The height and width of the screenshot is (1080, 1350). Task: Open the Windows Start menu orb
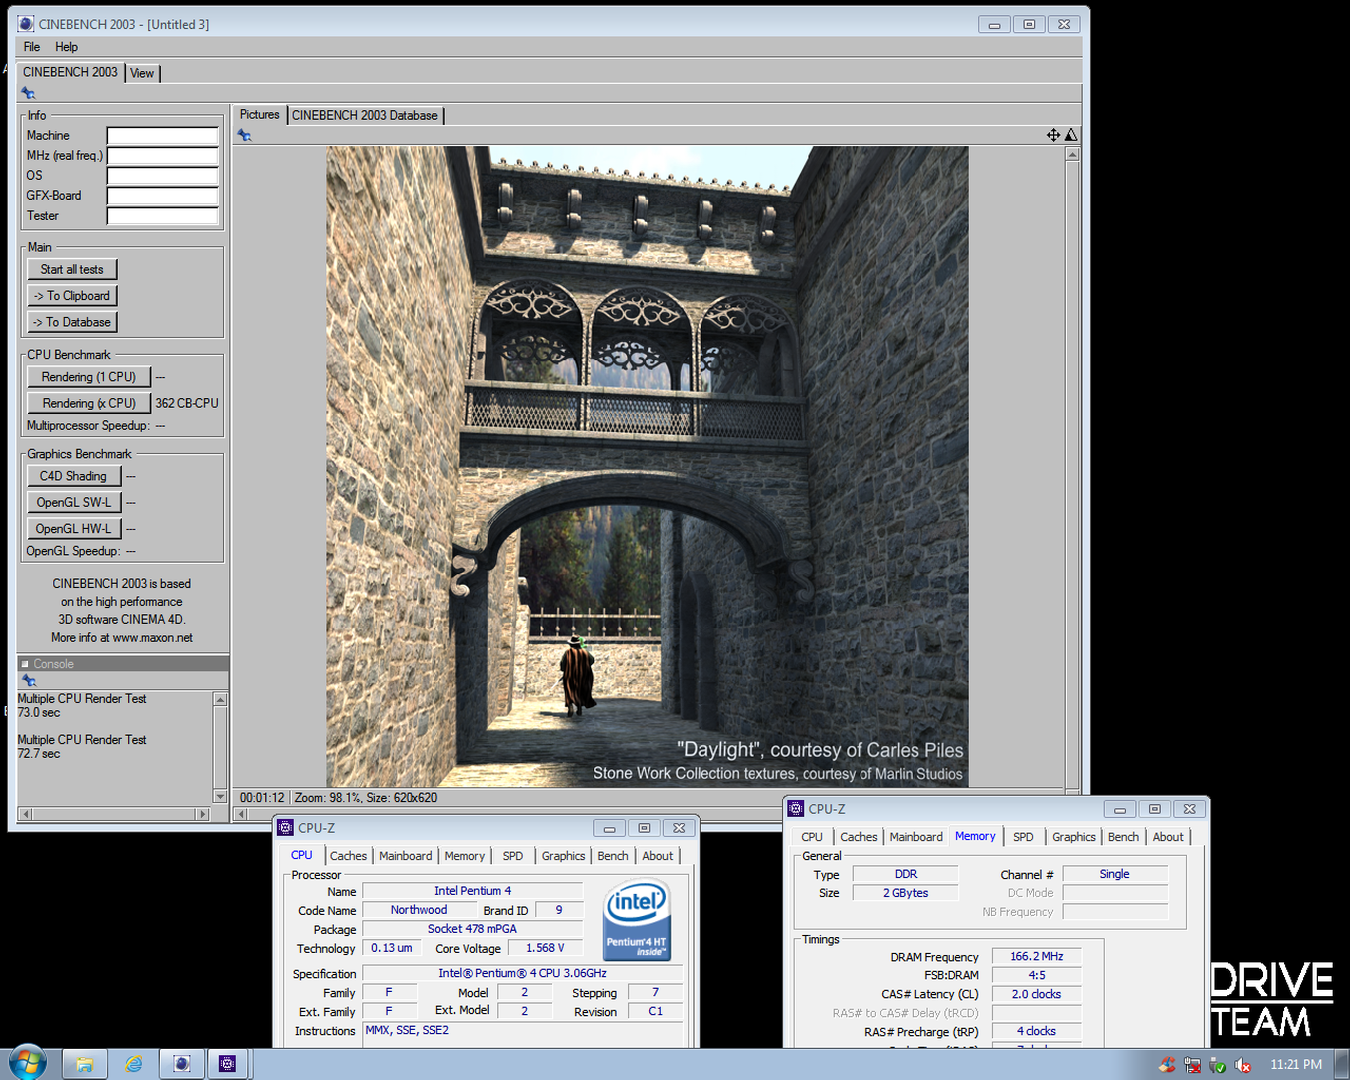tap(27, 1063)
